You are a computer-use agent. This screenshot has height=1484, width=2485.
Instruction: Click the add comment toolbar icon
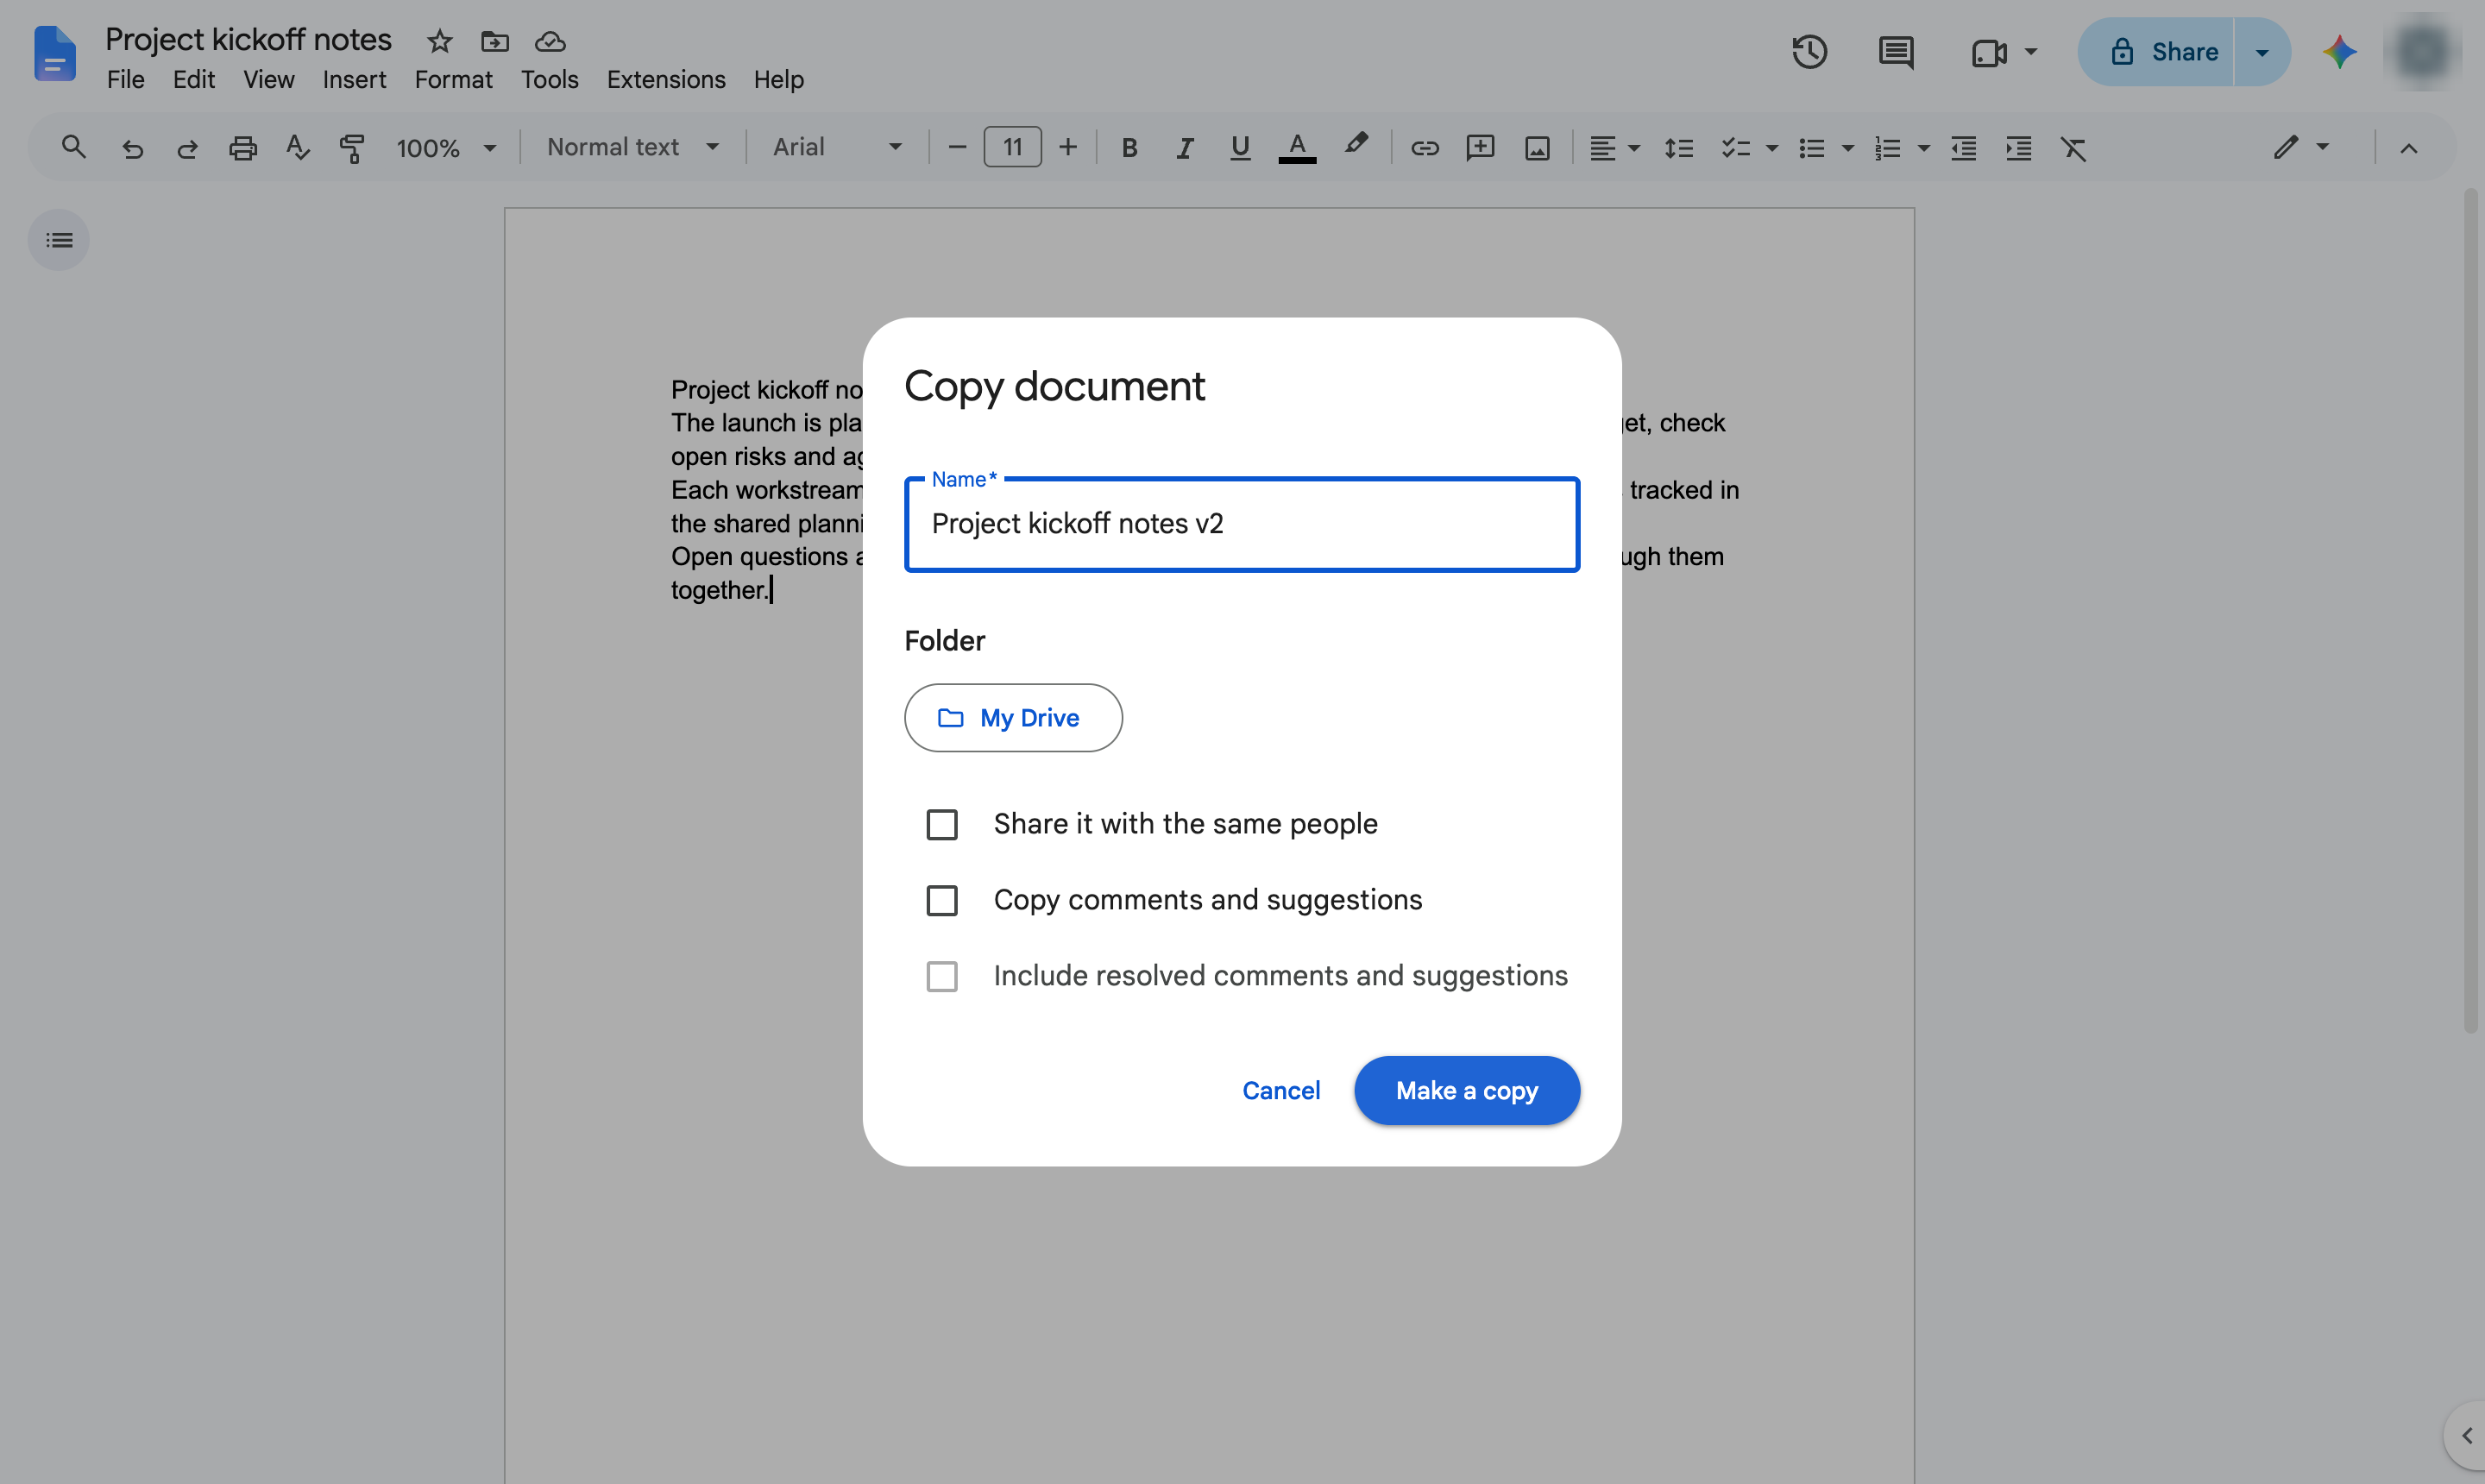(x=1480, y=148)
